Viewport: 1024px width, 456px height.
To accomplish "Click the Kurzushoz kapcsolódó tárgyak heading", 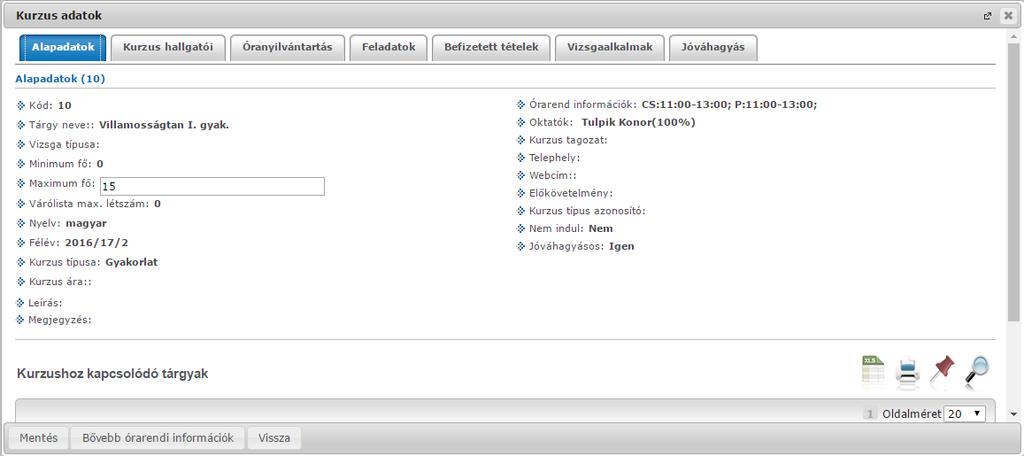I will click(112, 374).
